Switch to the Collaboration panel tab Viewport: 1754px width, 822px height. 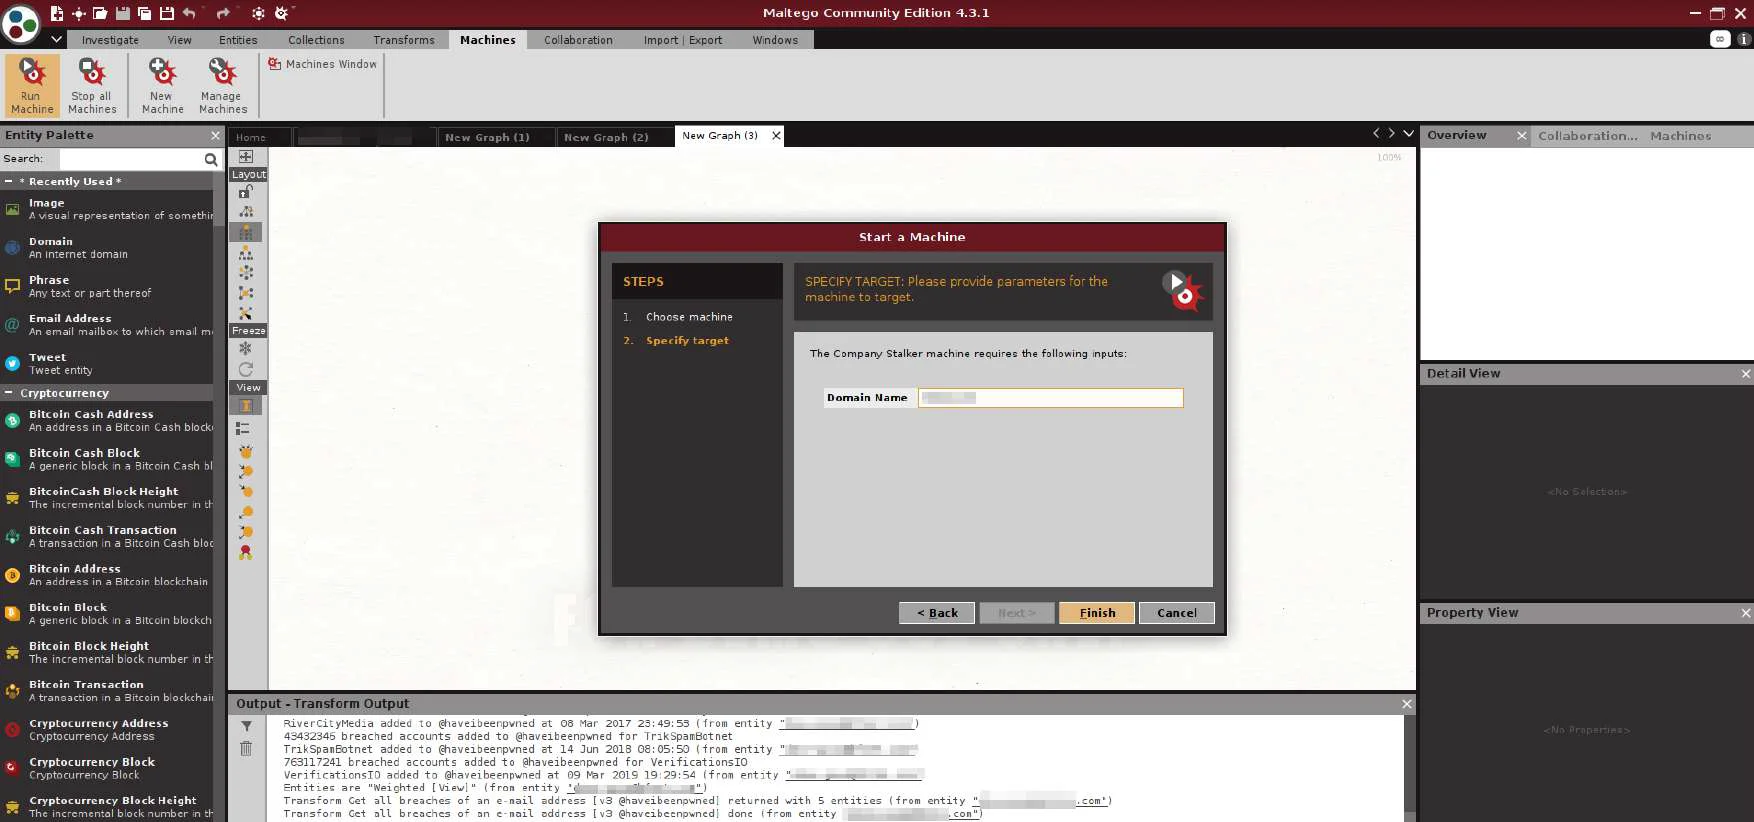[1587, 136]
